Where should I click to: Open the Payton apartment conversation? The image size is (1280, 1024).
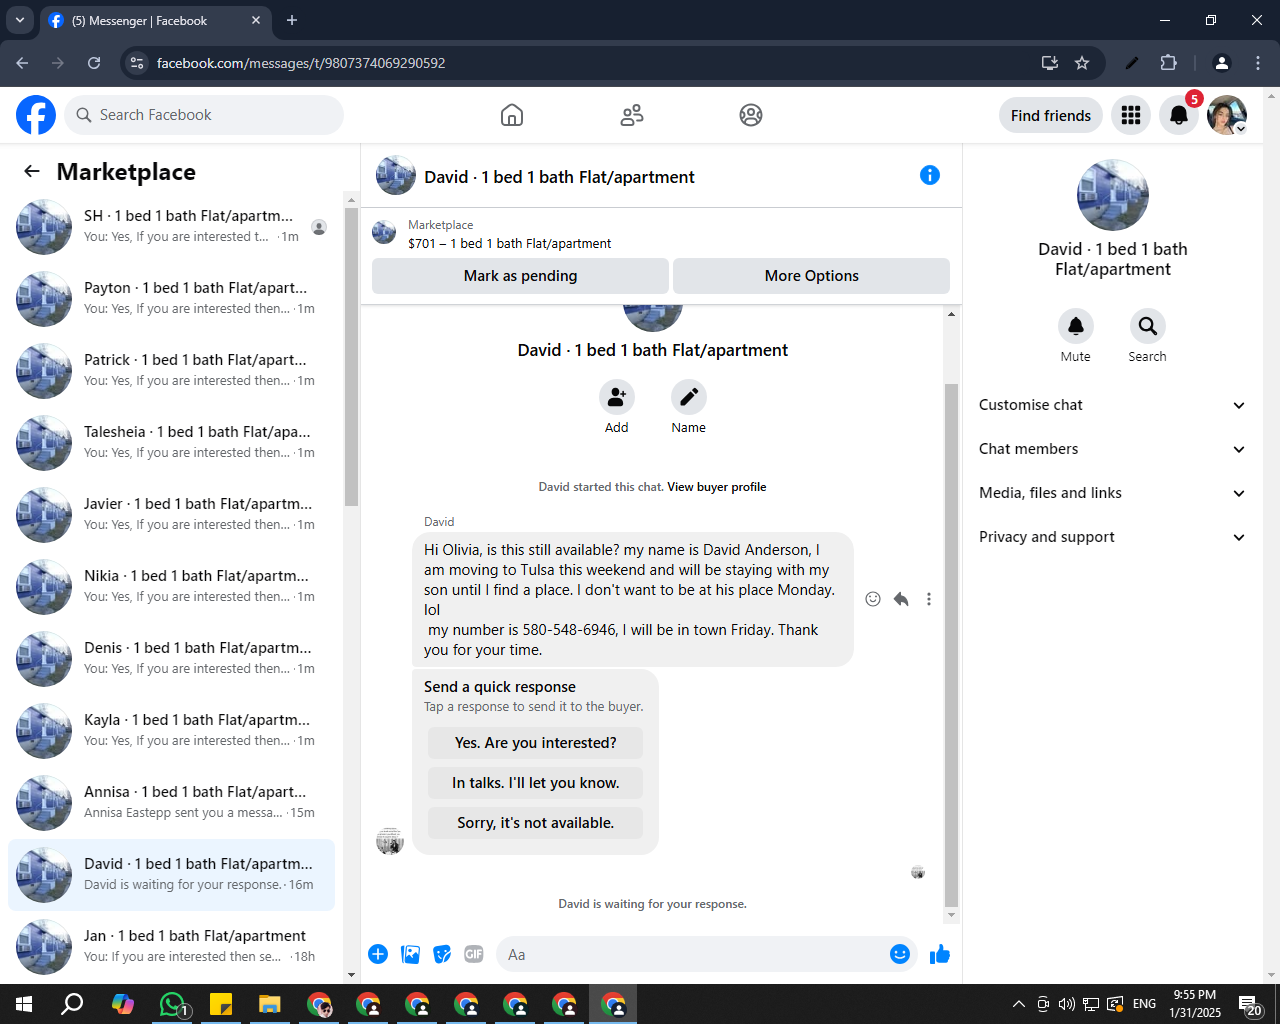point(172,299)
